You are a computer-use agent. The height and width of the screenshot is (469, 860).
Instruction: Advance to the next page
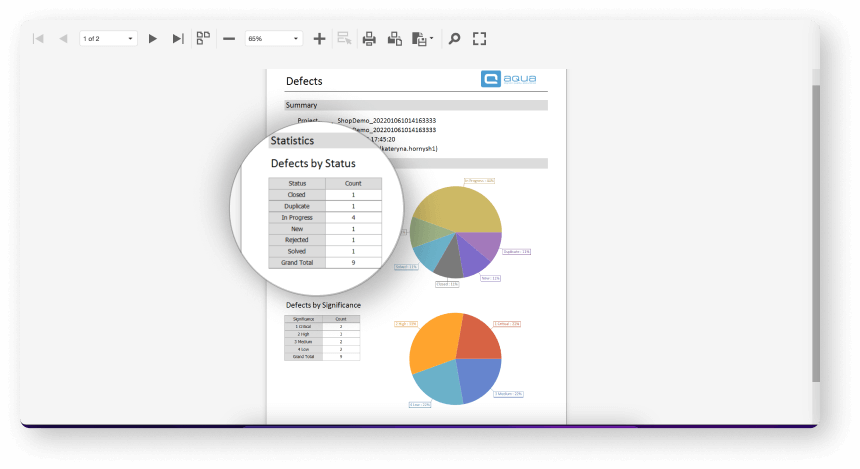pos(153,39)
